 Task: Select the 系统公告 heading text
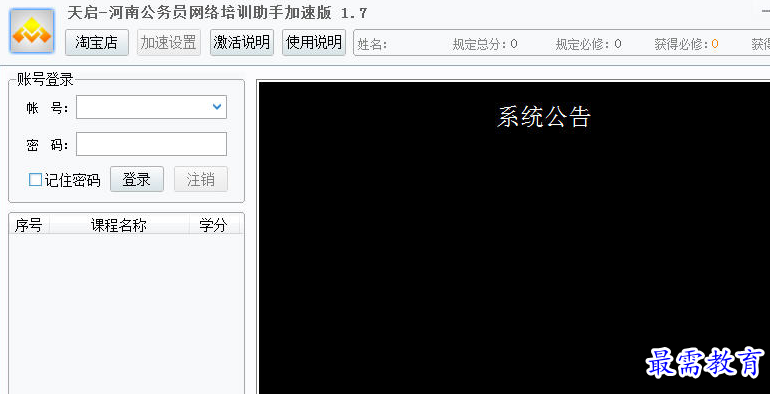pyautogui.click(x=544, y=117)
